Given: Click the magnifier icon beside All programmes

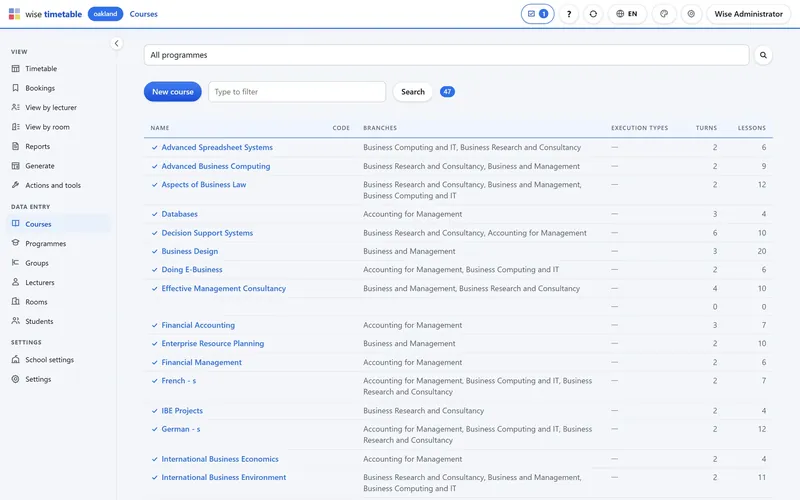Looking at the screenshot, I should pos(763,55).
